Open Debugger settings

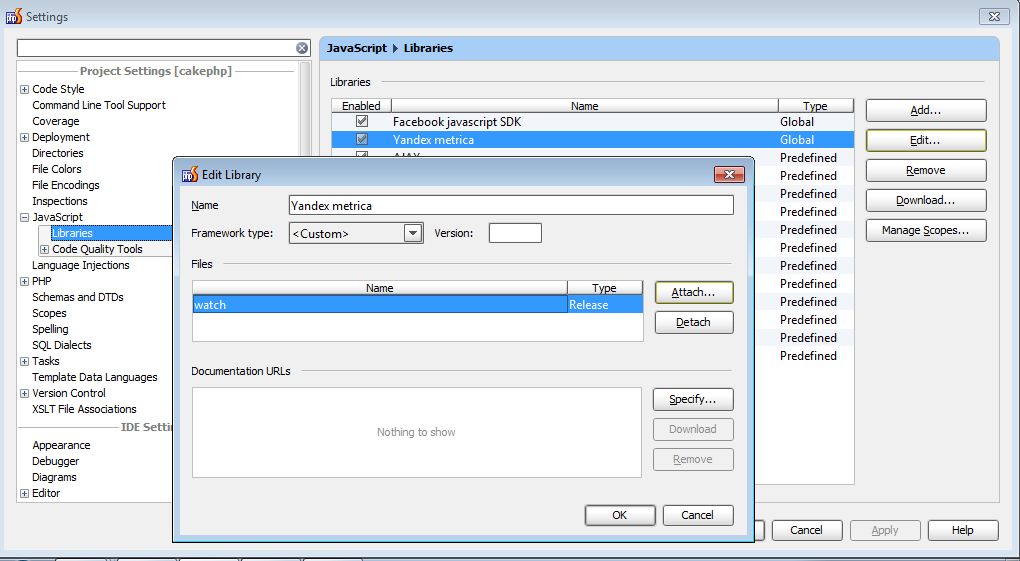(x=55, y=461)
